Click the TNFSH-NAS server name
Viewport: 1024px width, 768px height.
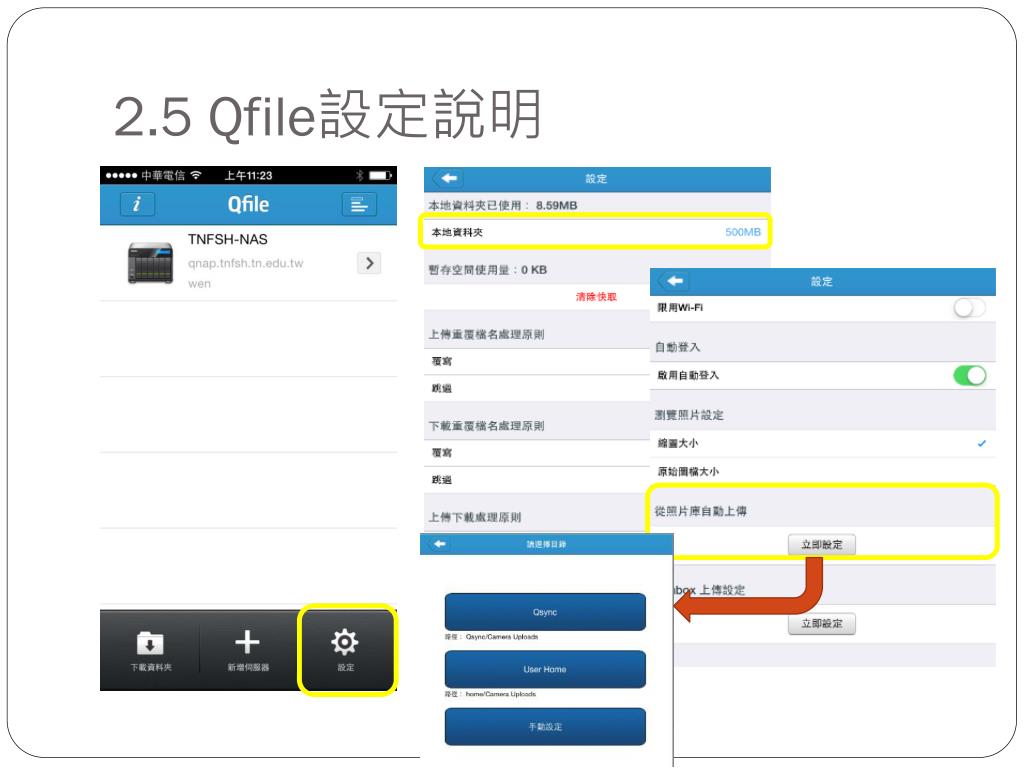[x=227, y=239]
